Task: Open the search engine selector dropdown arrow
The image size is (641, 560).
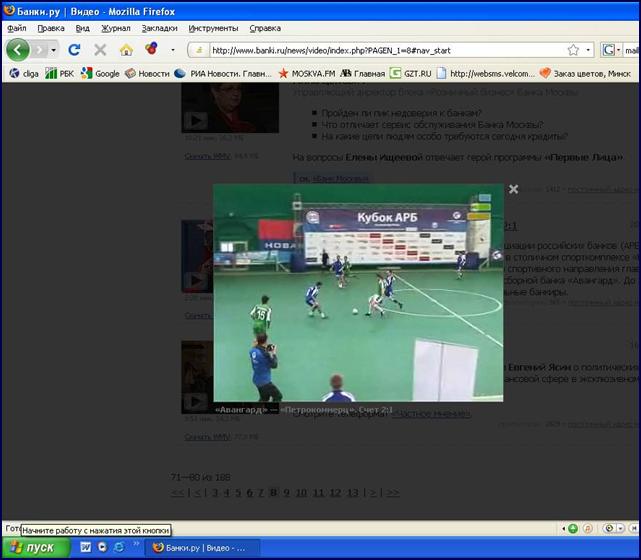Action: [619, 50]
